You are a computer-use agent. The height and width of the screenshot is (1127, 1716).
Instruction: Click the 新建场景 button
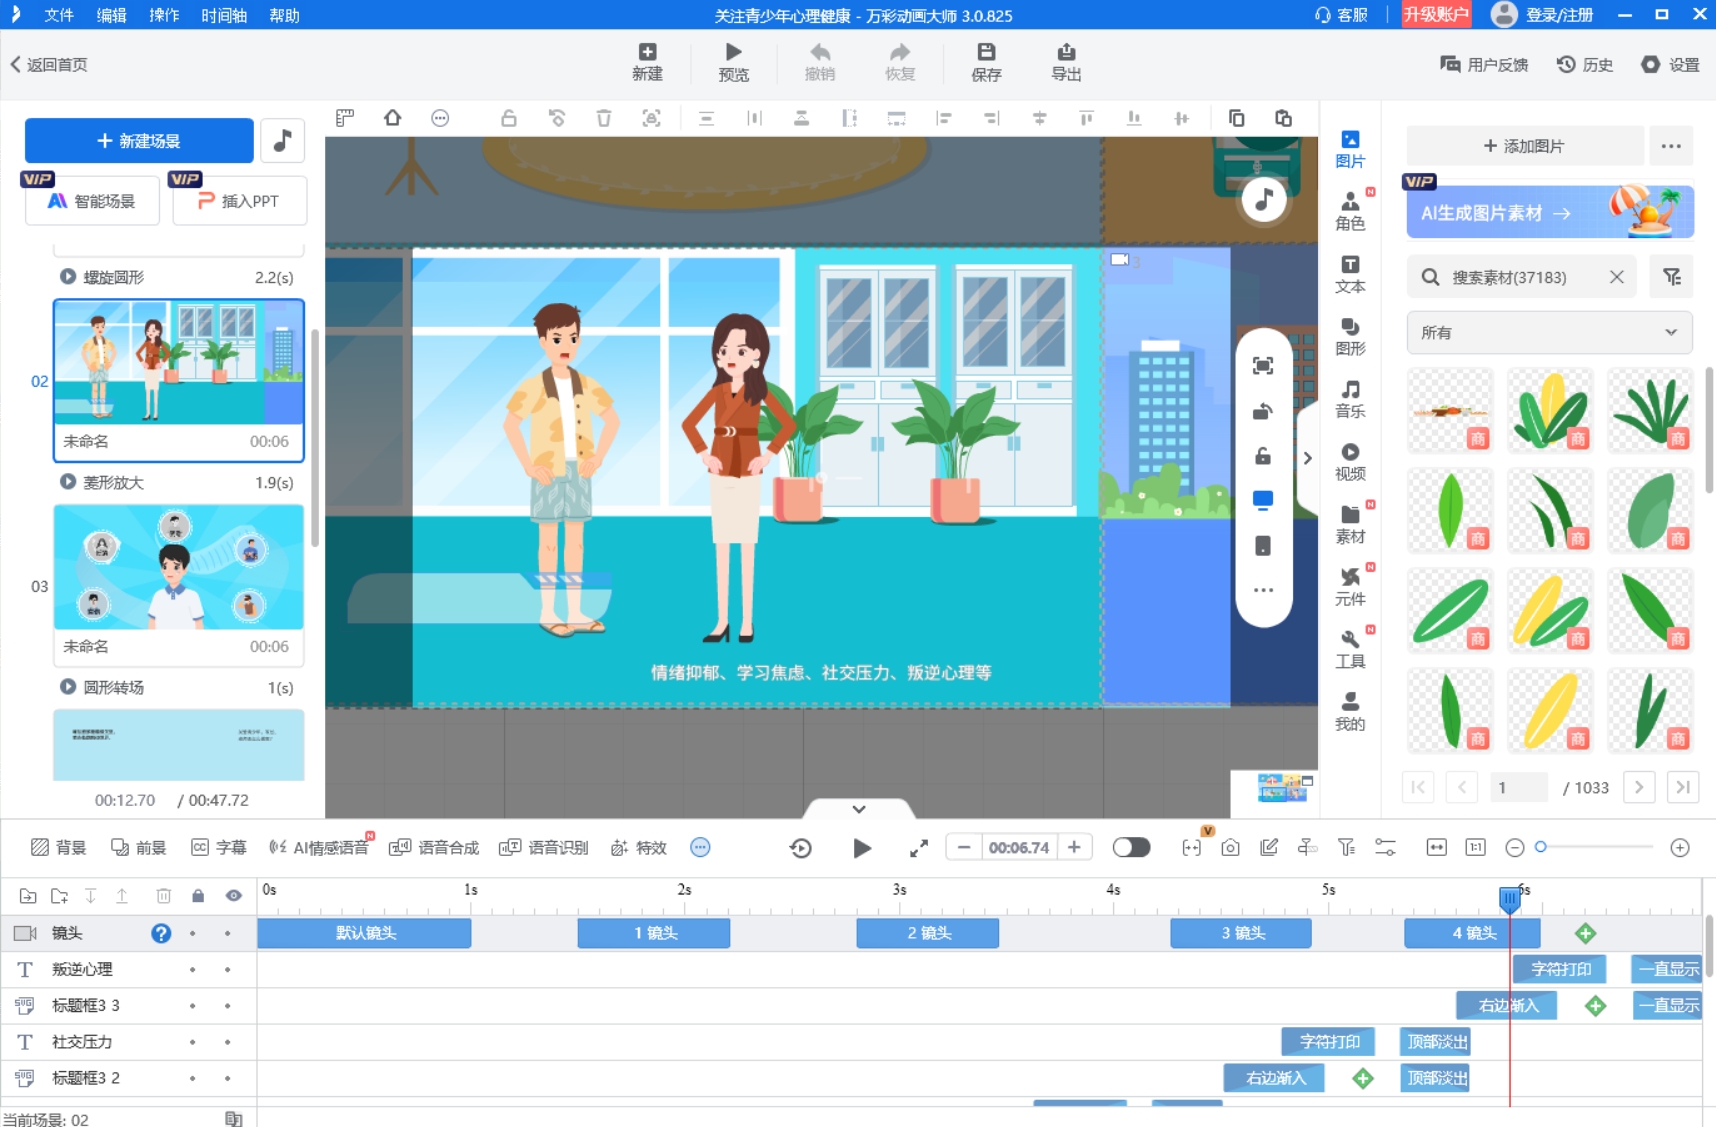coord(139,141)
